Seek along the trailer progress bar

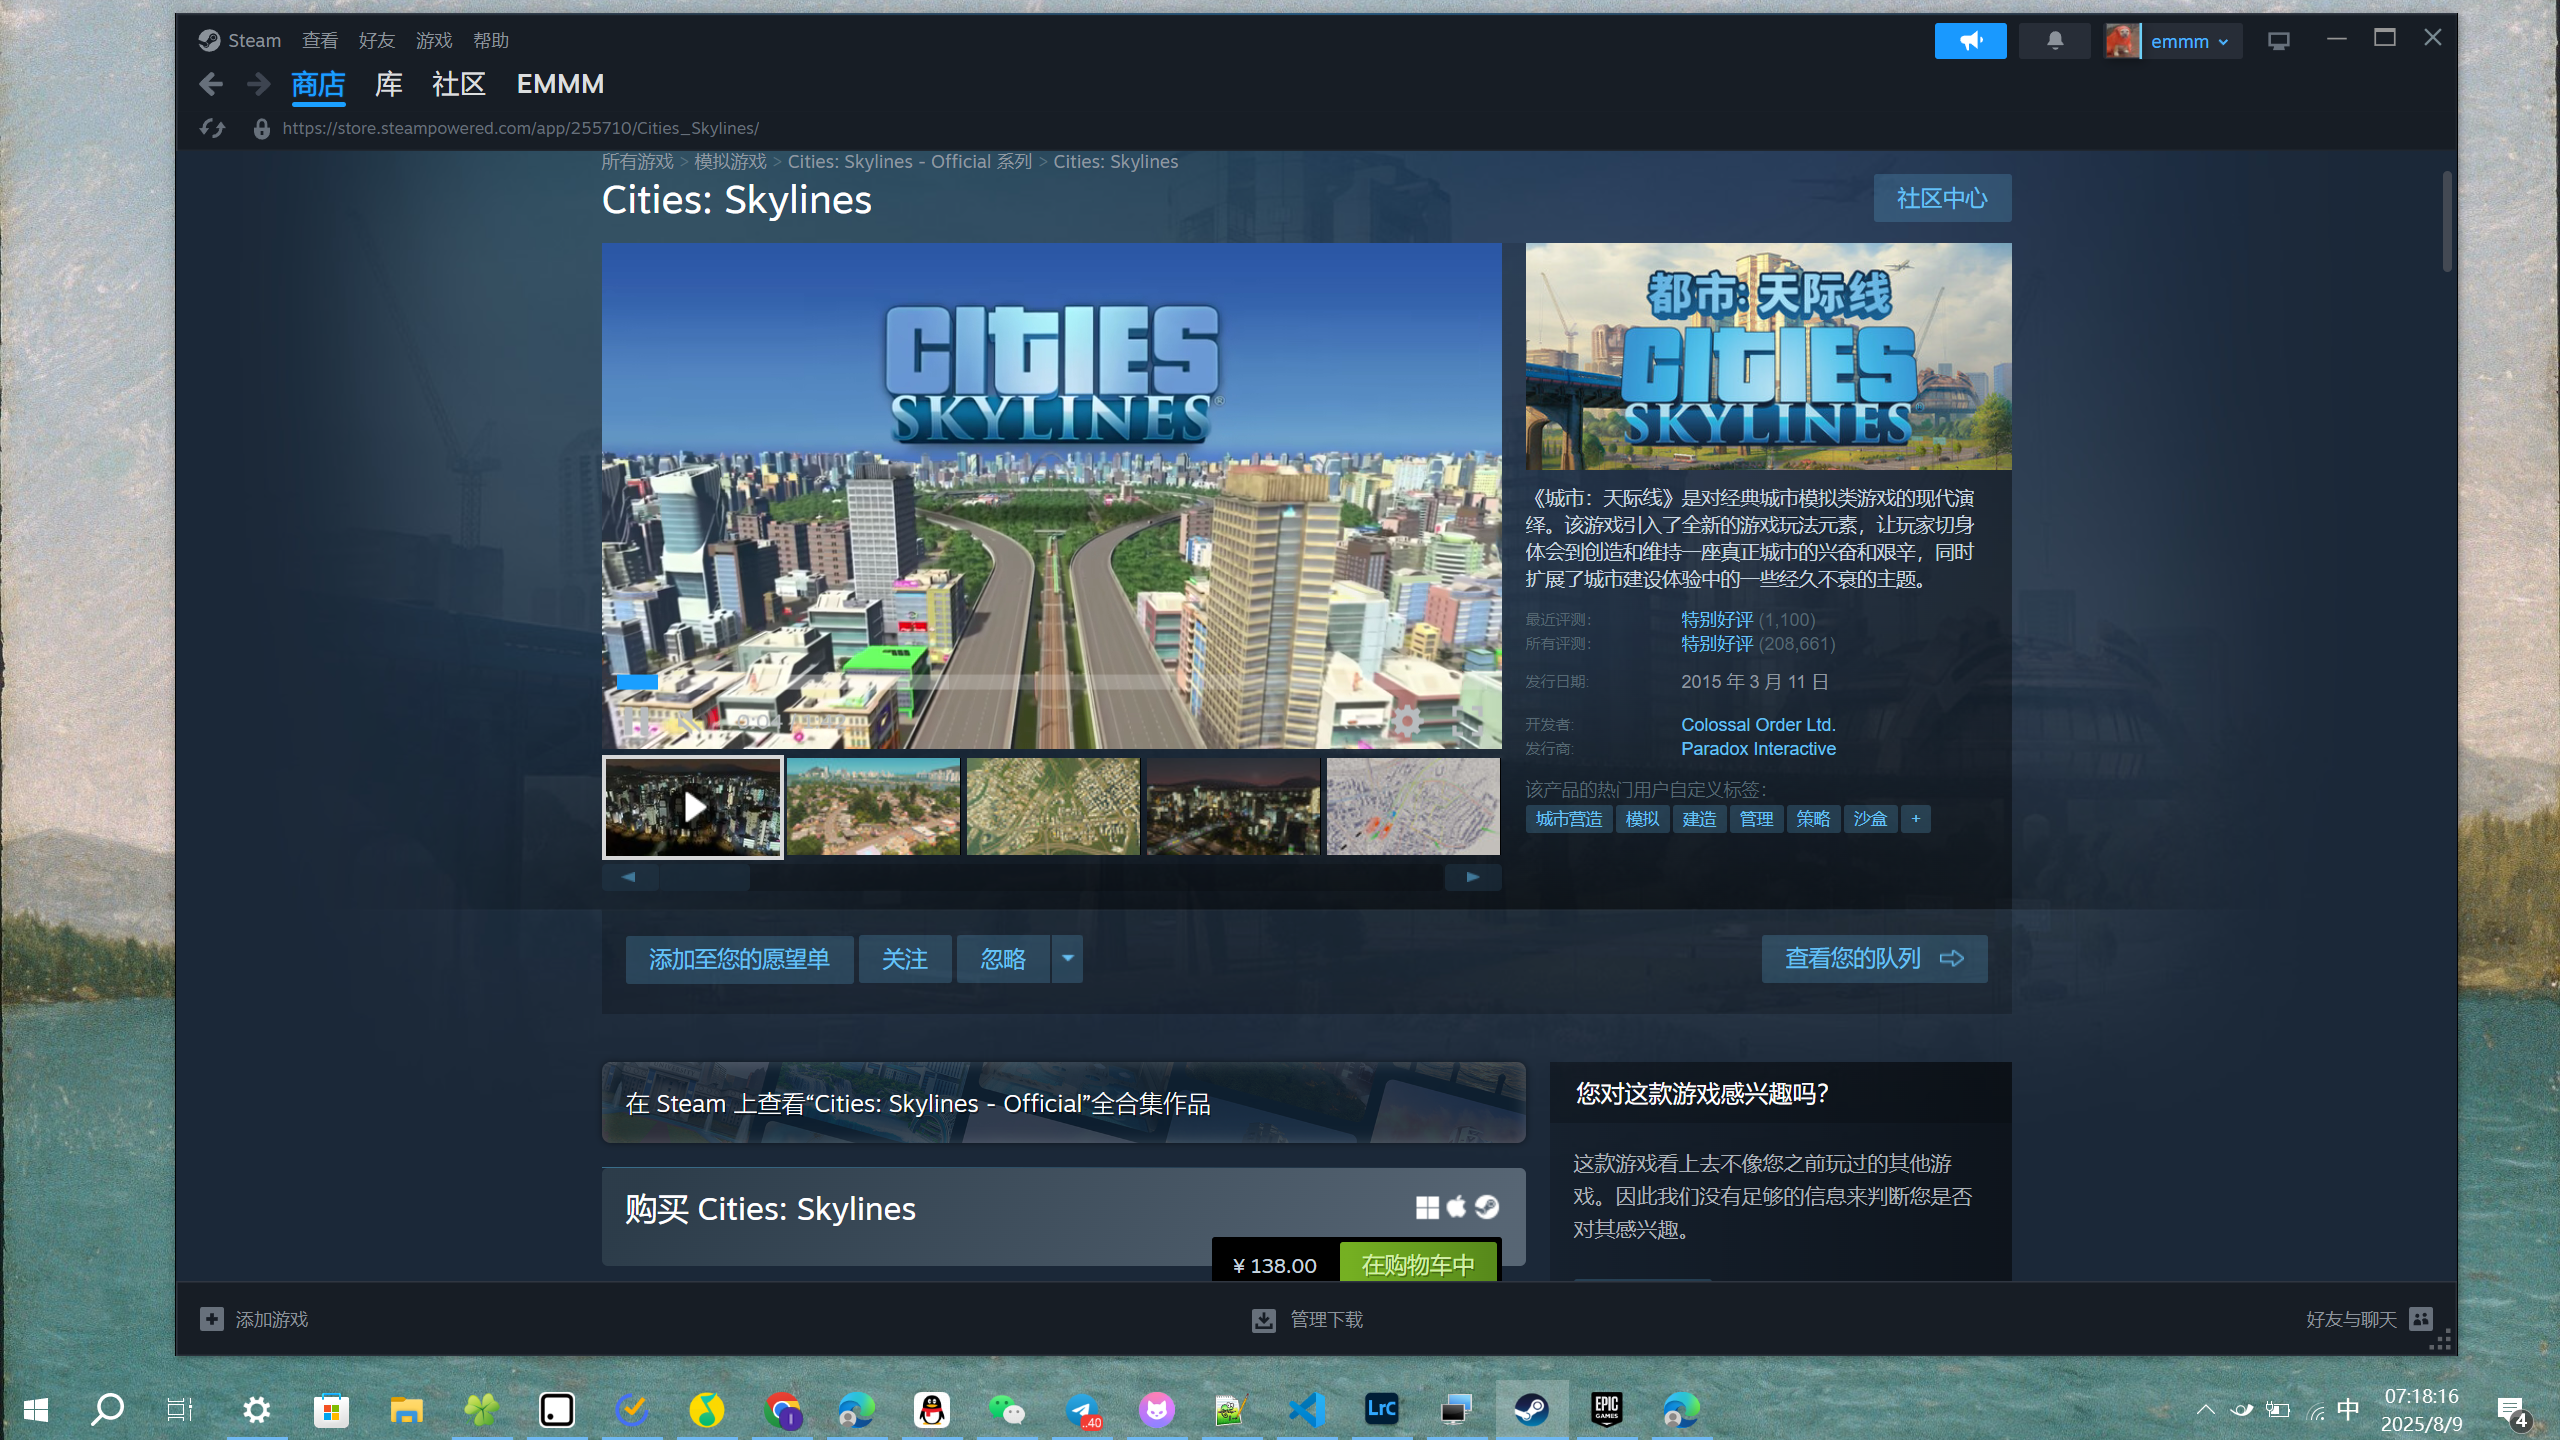(x=1051, y=682)
